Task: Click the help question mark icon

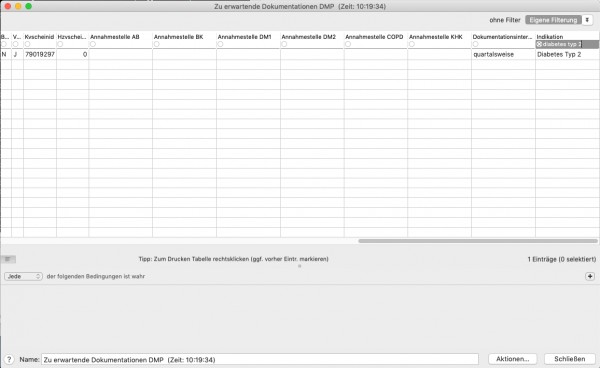Action: [9, 359]
